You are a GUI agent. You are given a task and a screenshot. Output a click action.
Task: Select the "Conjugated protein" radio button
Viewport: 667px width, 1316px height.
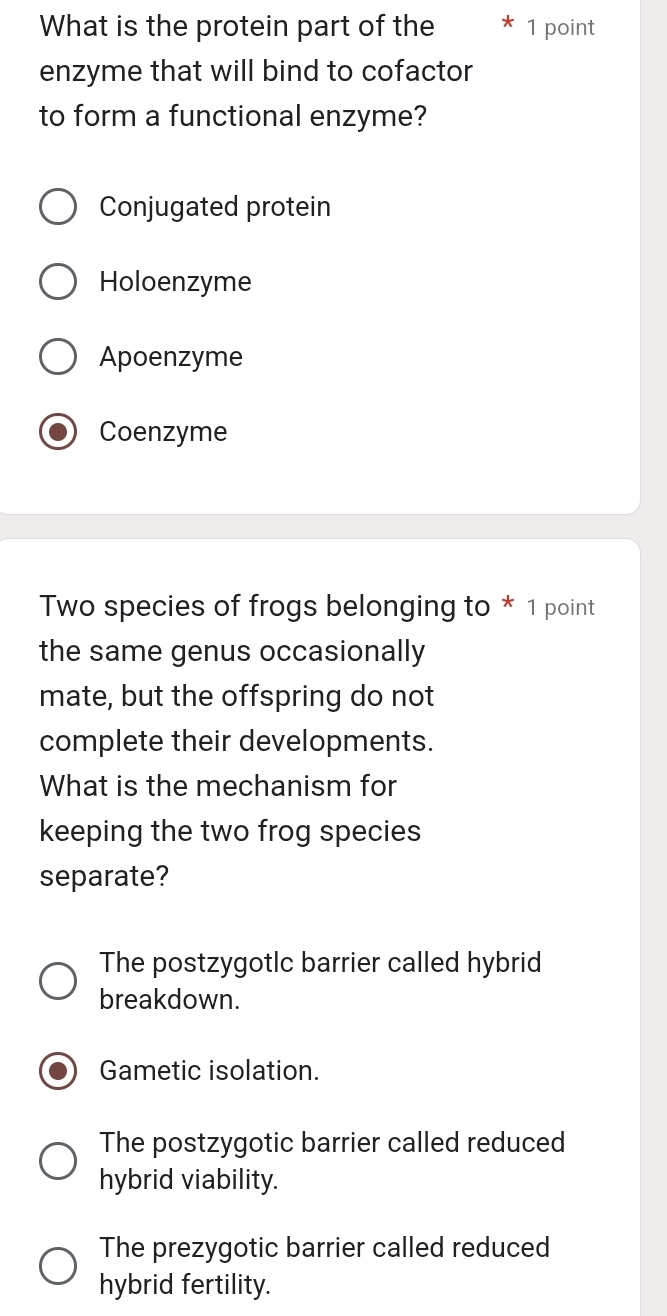point(58,206)
